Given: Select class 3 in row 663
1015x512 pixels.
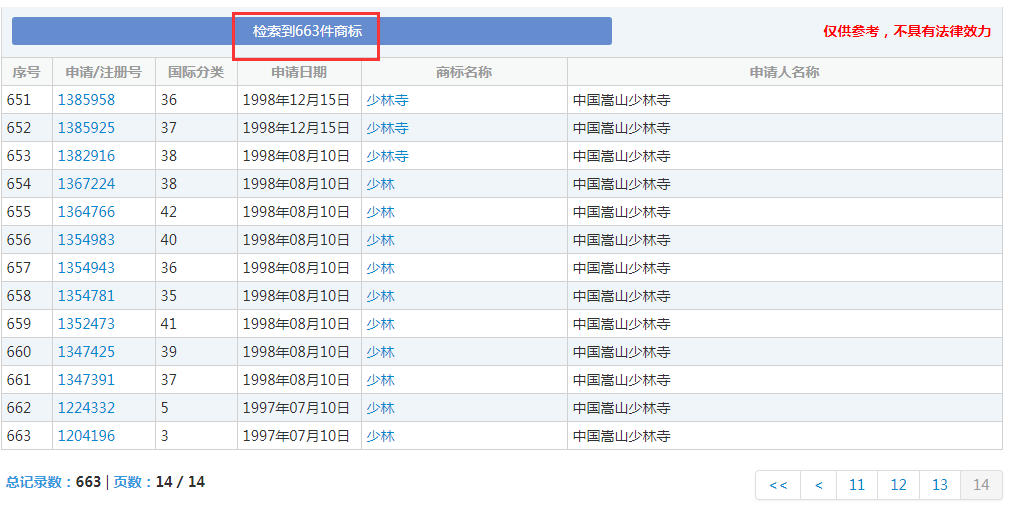Looking at the screenshot, I should pos(164,436).
